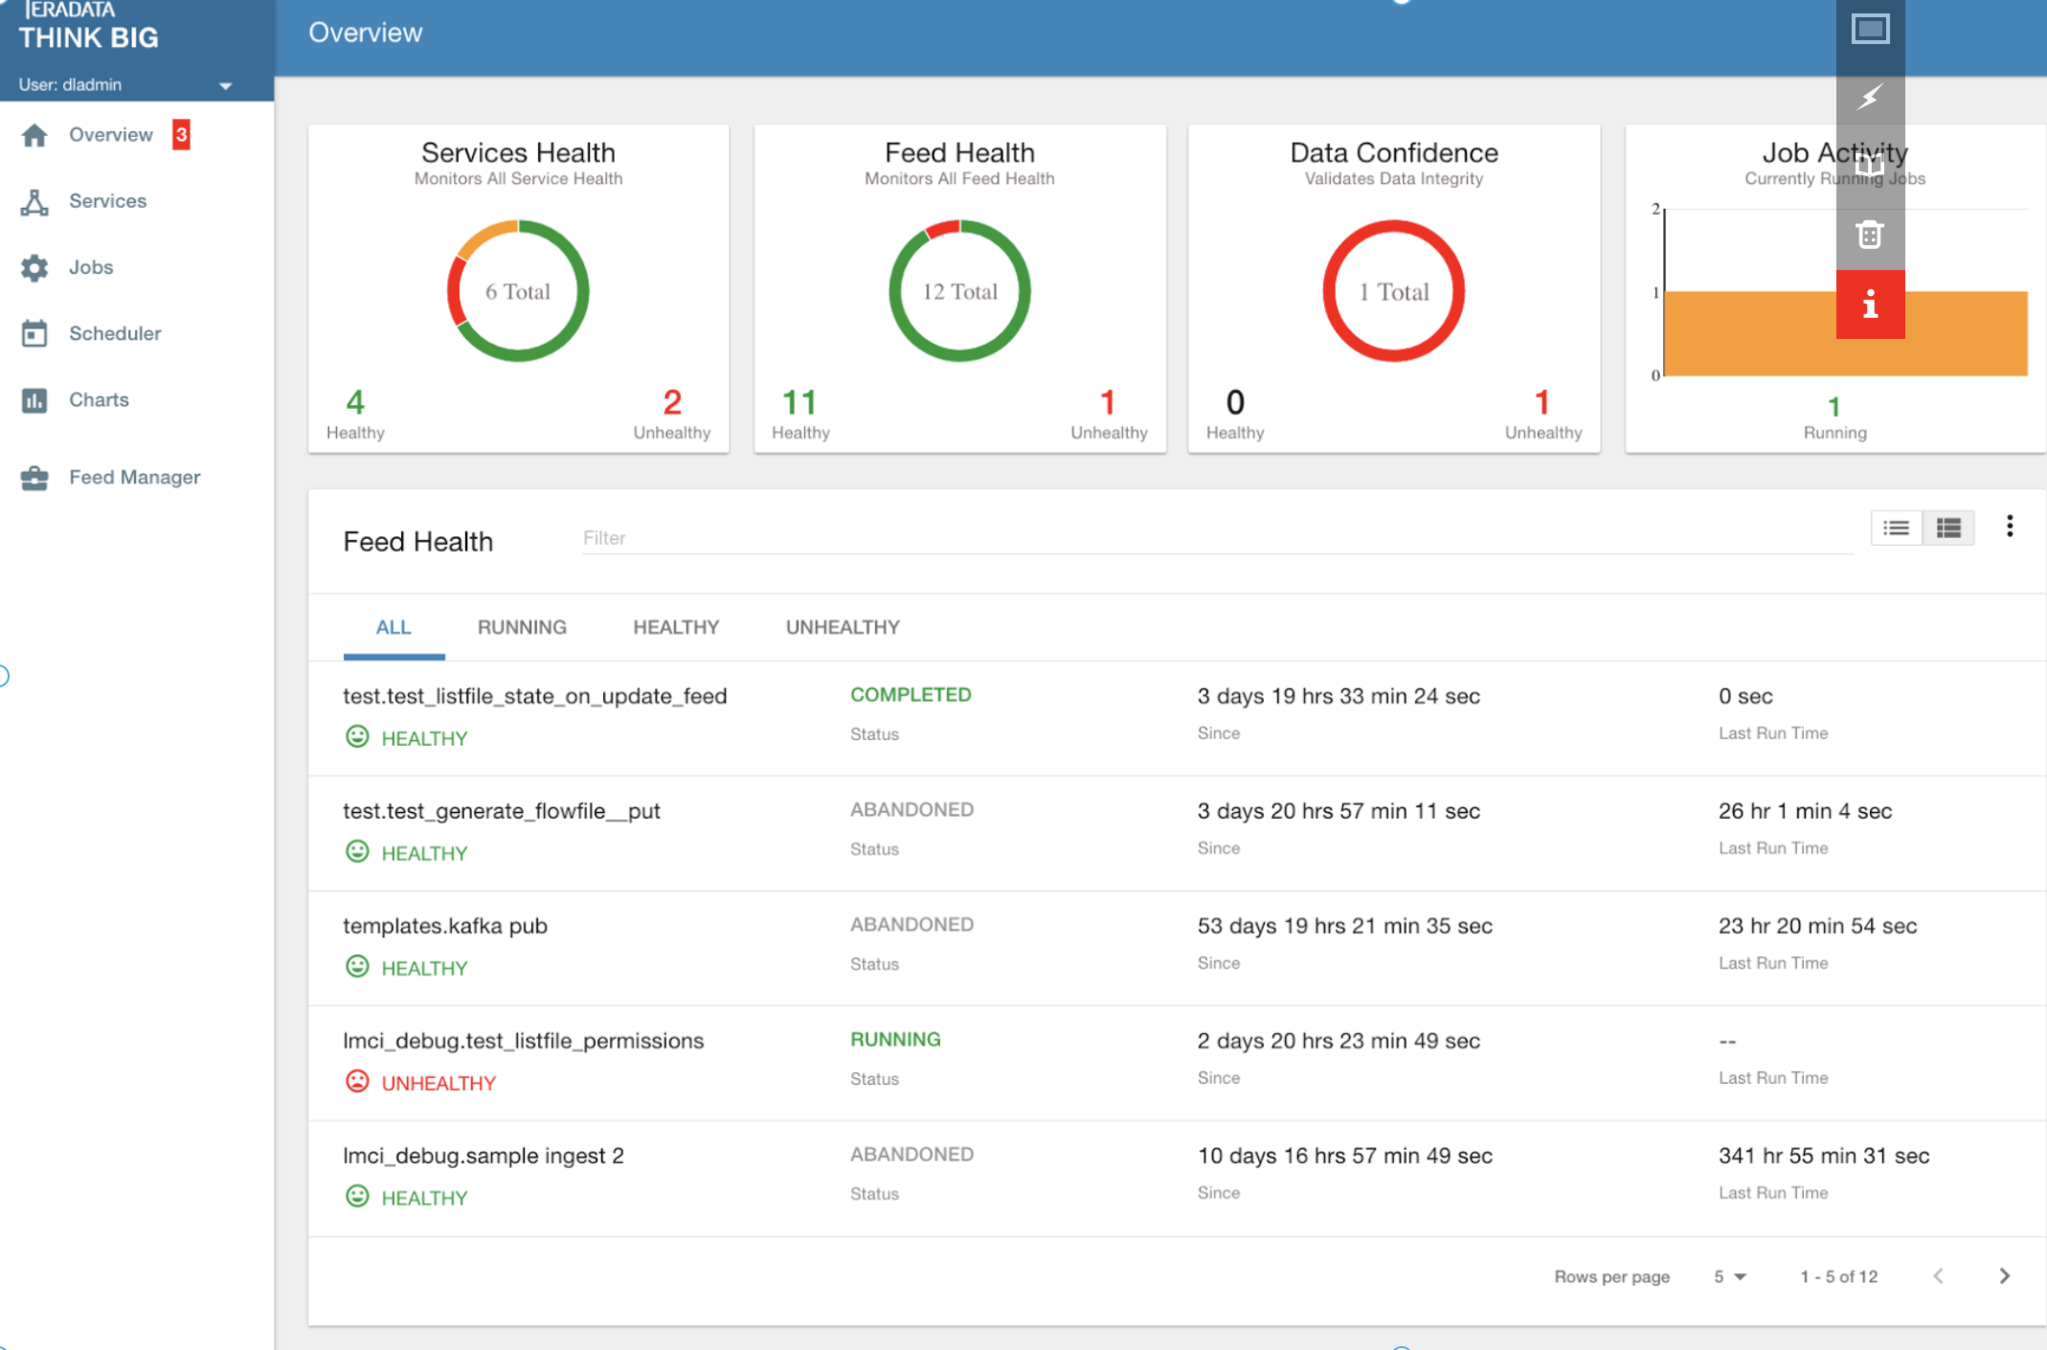Open Overview via the home icon
The height and width of the screenshot is (1350, 2047).
[x=35, y=135]
